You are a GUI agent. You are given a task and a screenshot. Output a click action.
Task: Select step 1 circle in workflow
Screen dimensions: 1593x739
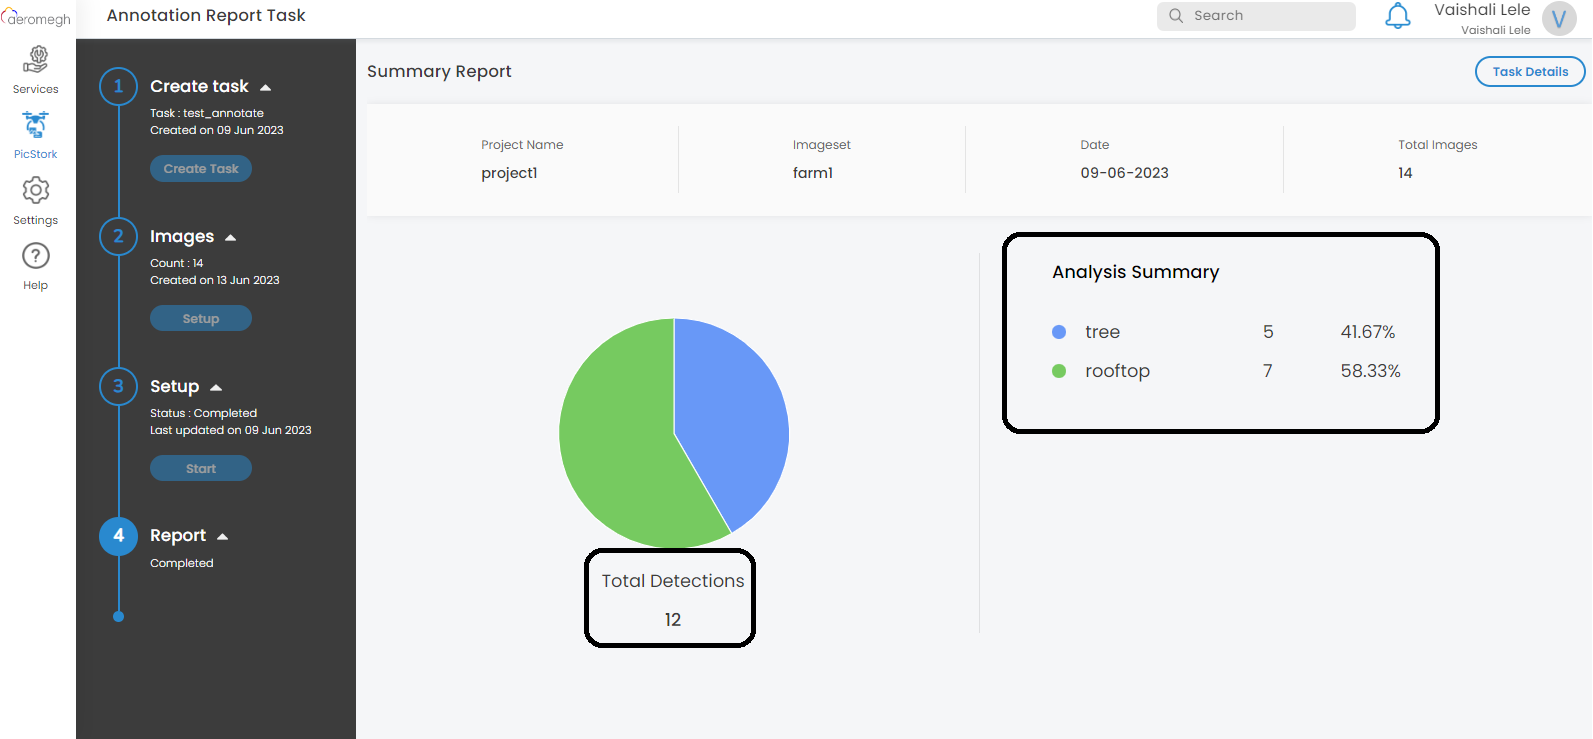(x=118, y=87)
